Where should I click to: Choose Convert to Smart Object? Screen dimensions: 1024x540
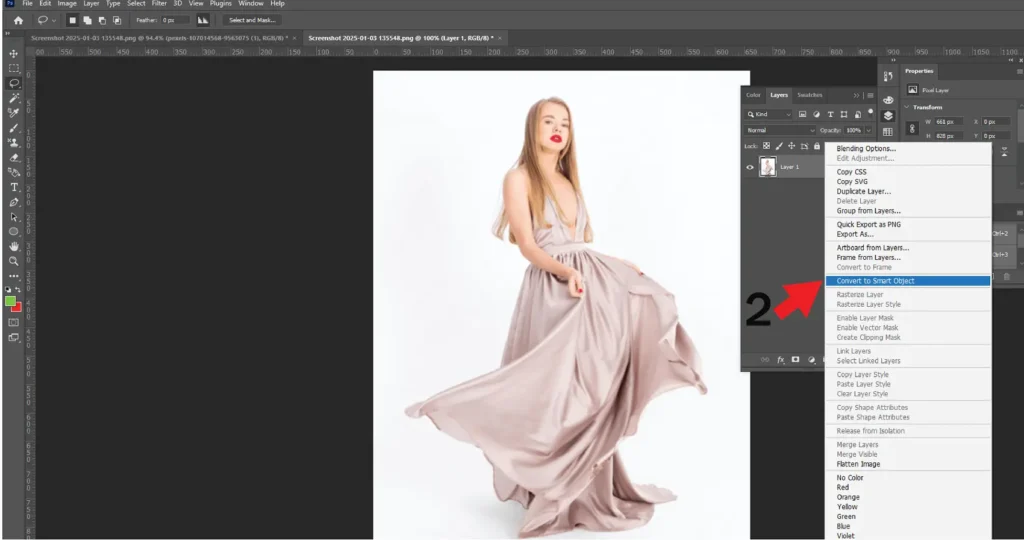click(908, 281)
